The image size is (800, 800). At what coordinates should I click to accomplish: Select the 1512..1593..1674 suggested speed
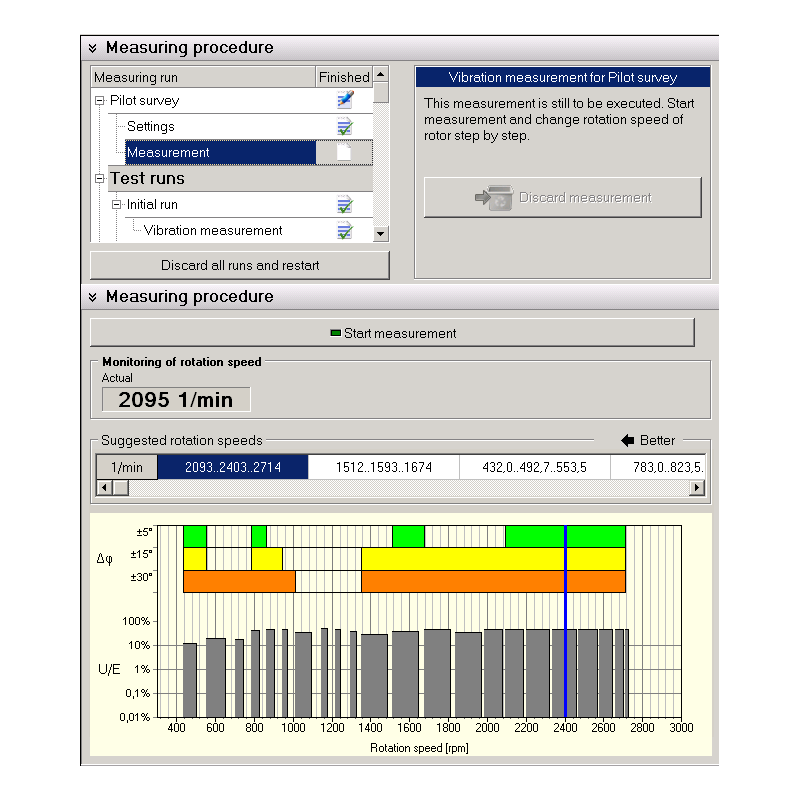click(383, 467)
